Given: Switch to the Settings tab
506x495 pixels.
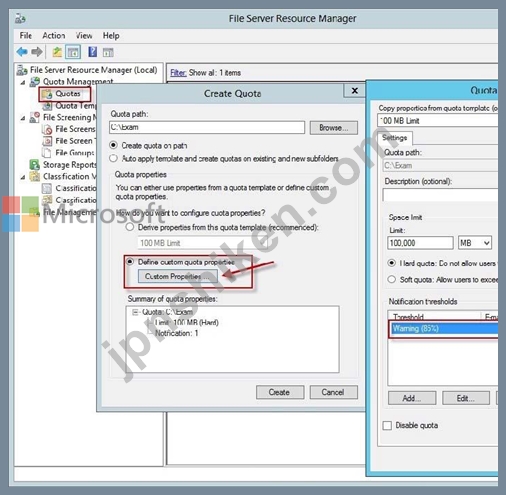Looking at the screenshot, I should pos(395,138).
